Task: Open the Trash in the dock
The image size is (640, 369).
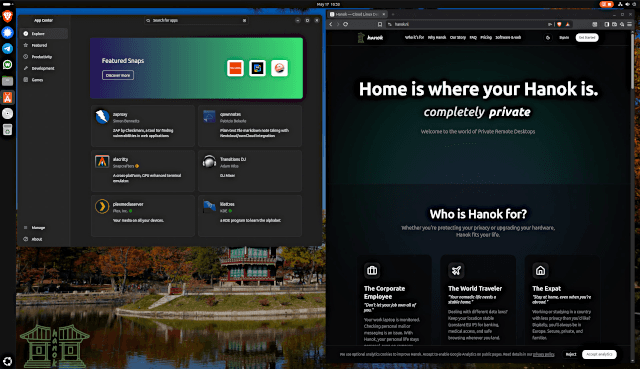Action: coord(7,130)
